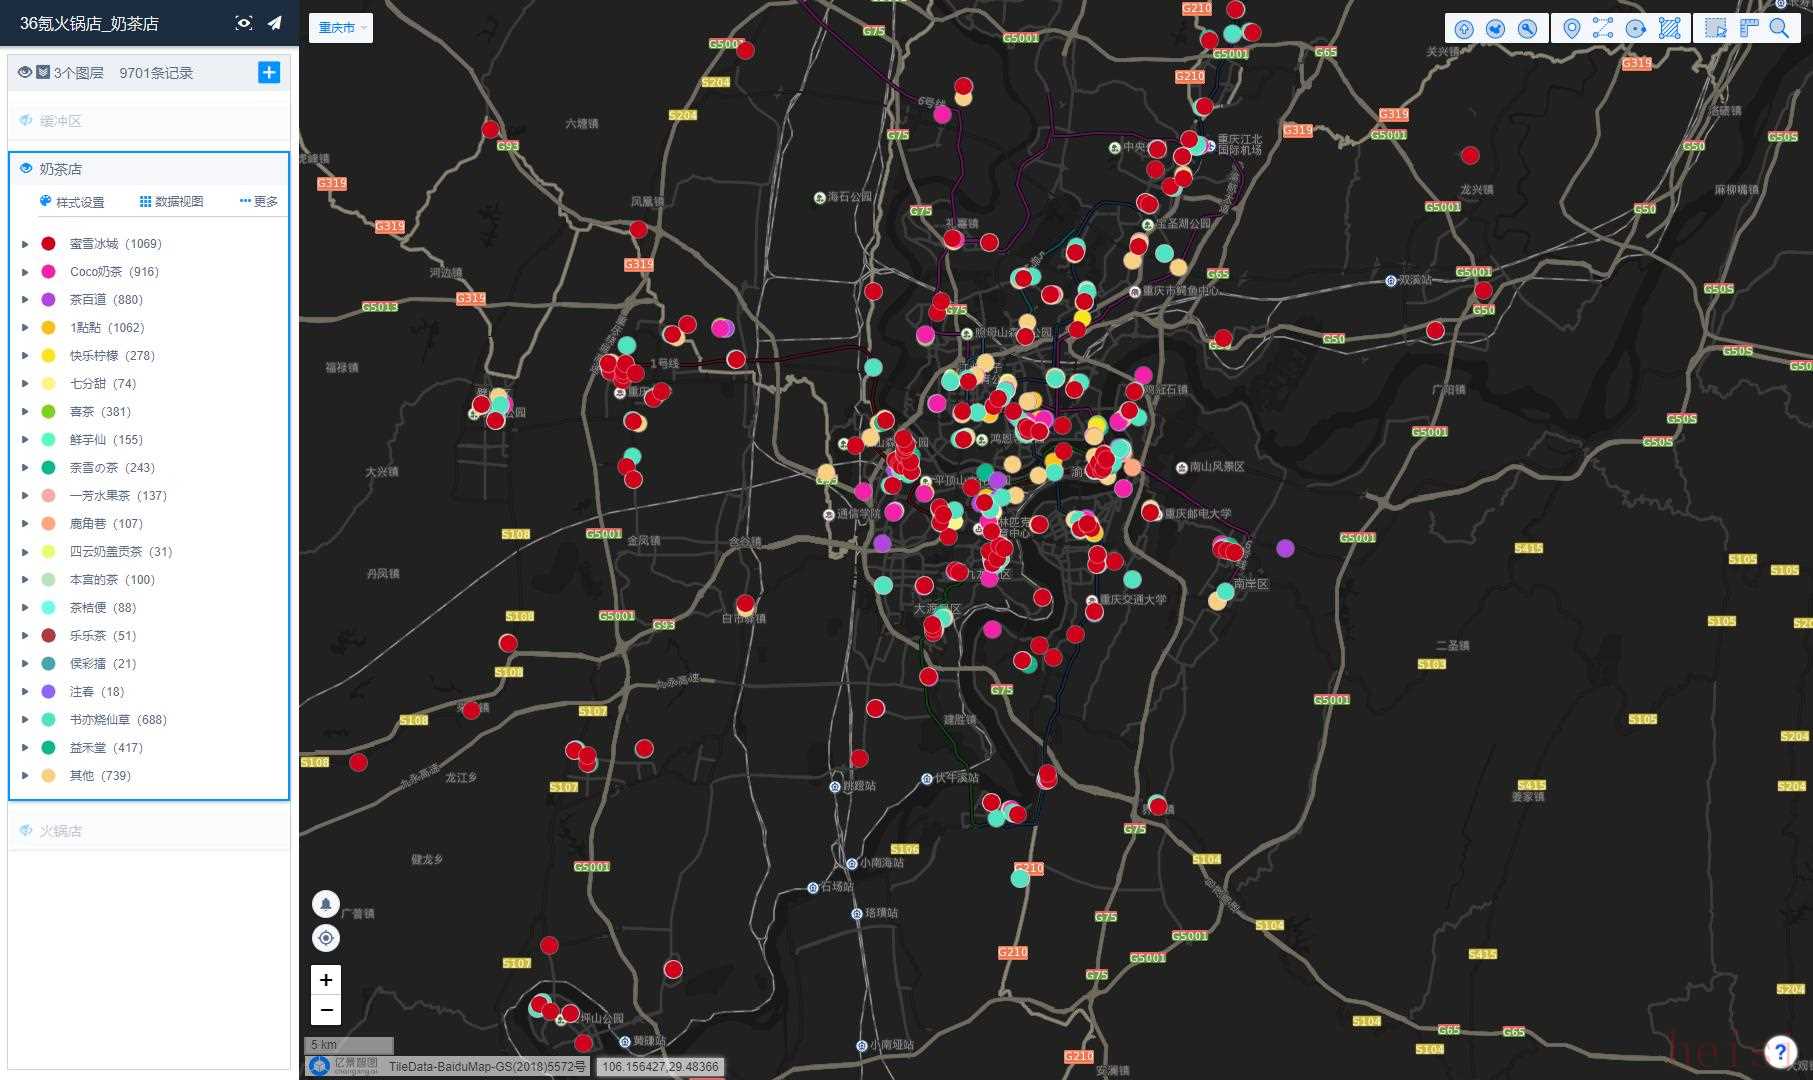Image resolution: width=1813 pixels, height=1080 pixels.
Task: Click the 更多 more options link
Action: (259, 202)
